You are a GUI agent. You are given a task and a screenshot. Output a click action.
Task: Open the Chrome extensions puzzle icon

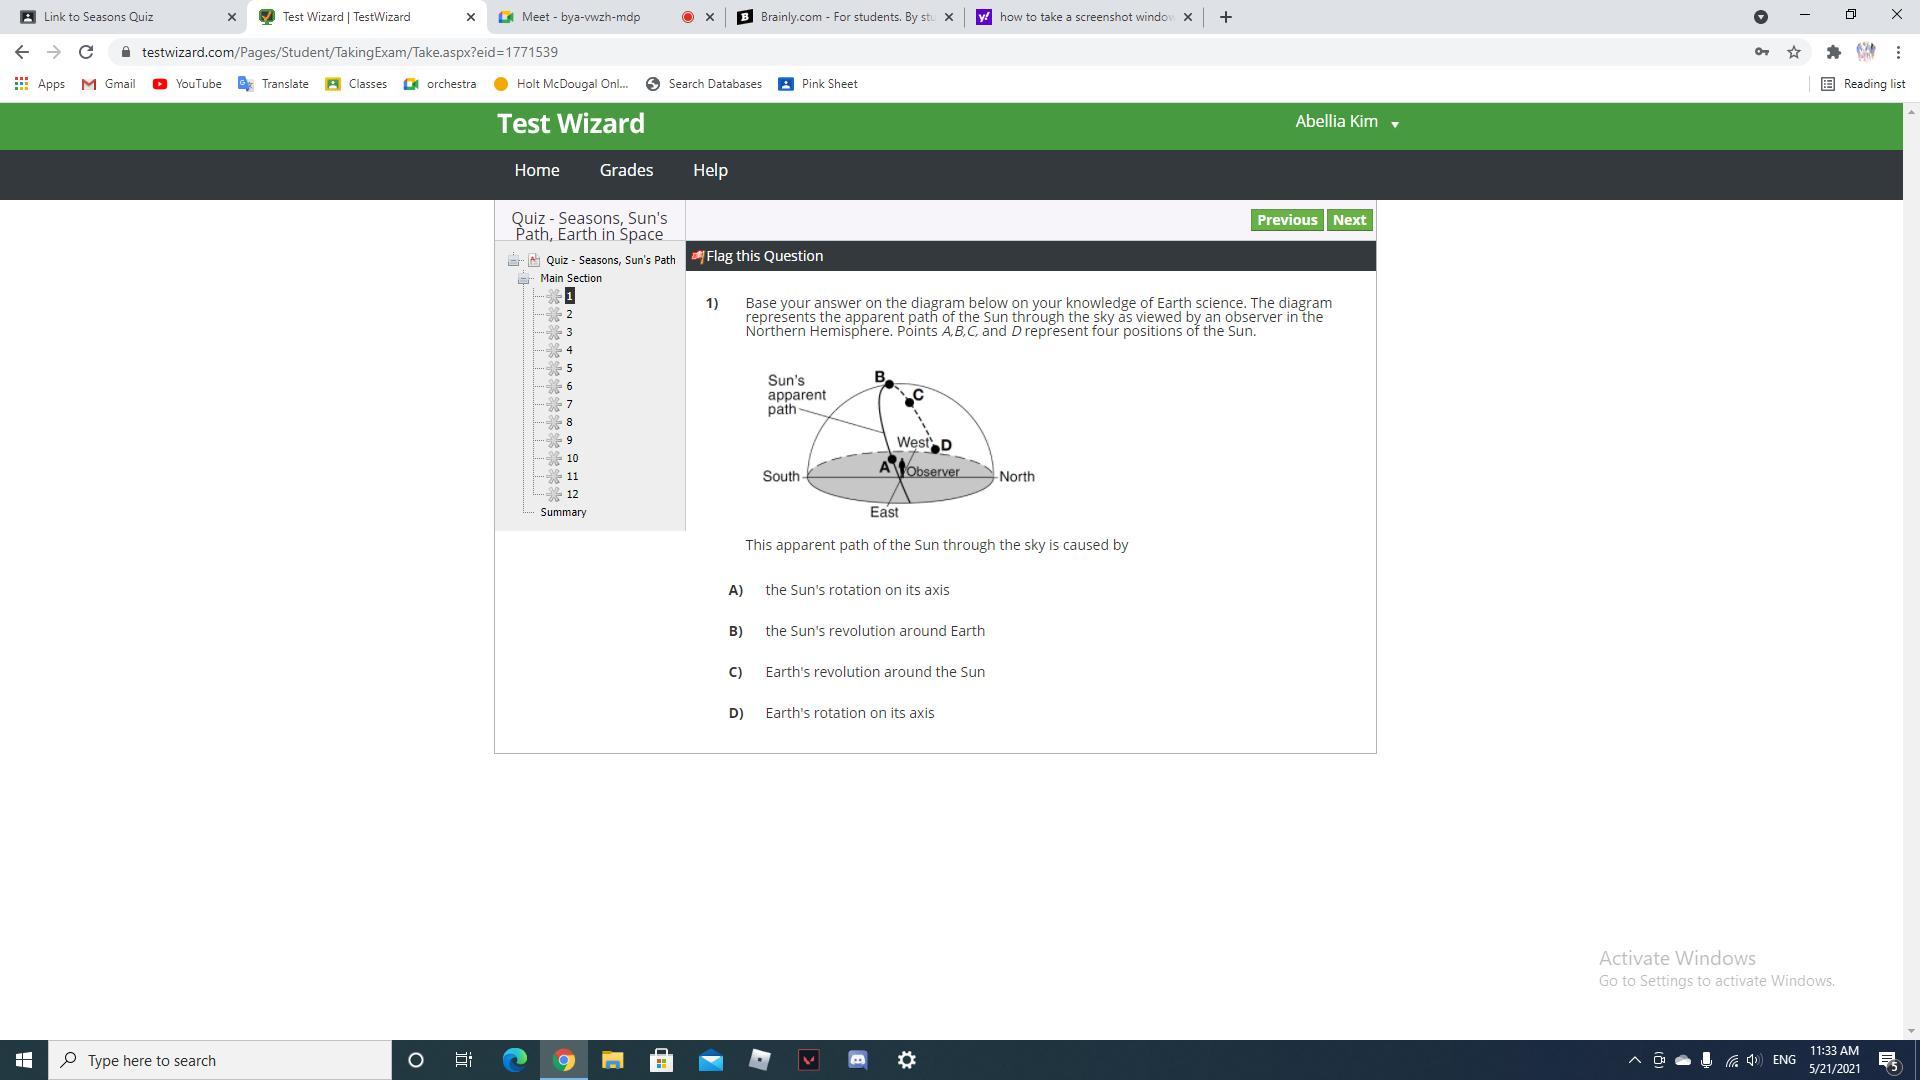[x=1833, y=52]
